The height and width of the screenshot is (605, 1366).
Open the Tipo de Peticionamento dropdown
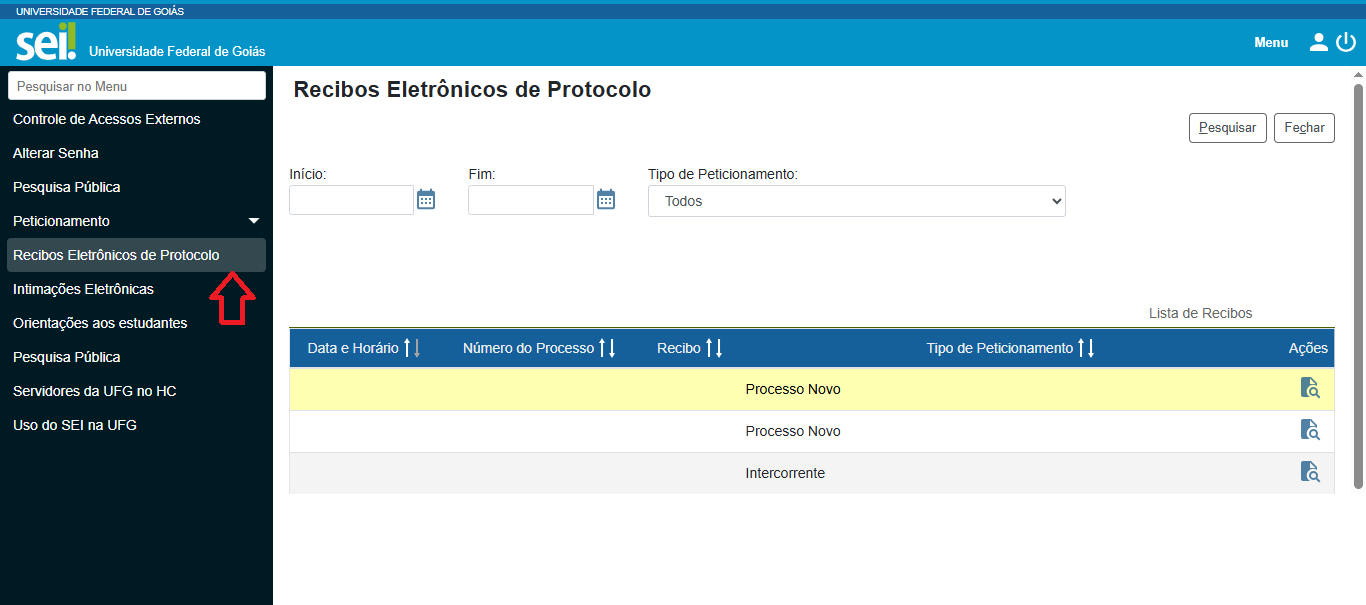[856, 200]
